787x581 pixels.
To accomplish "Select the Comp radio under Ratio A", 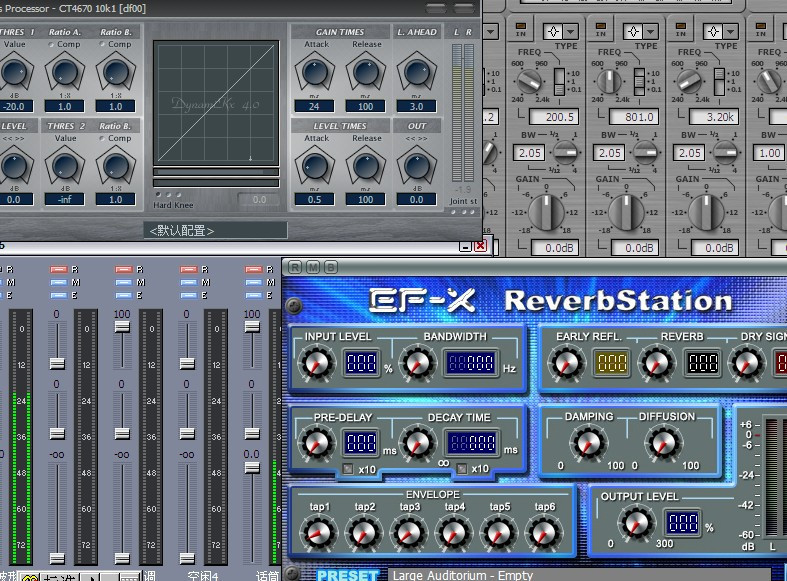I will click(x=51, y=44).
